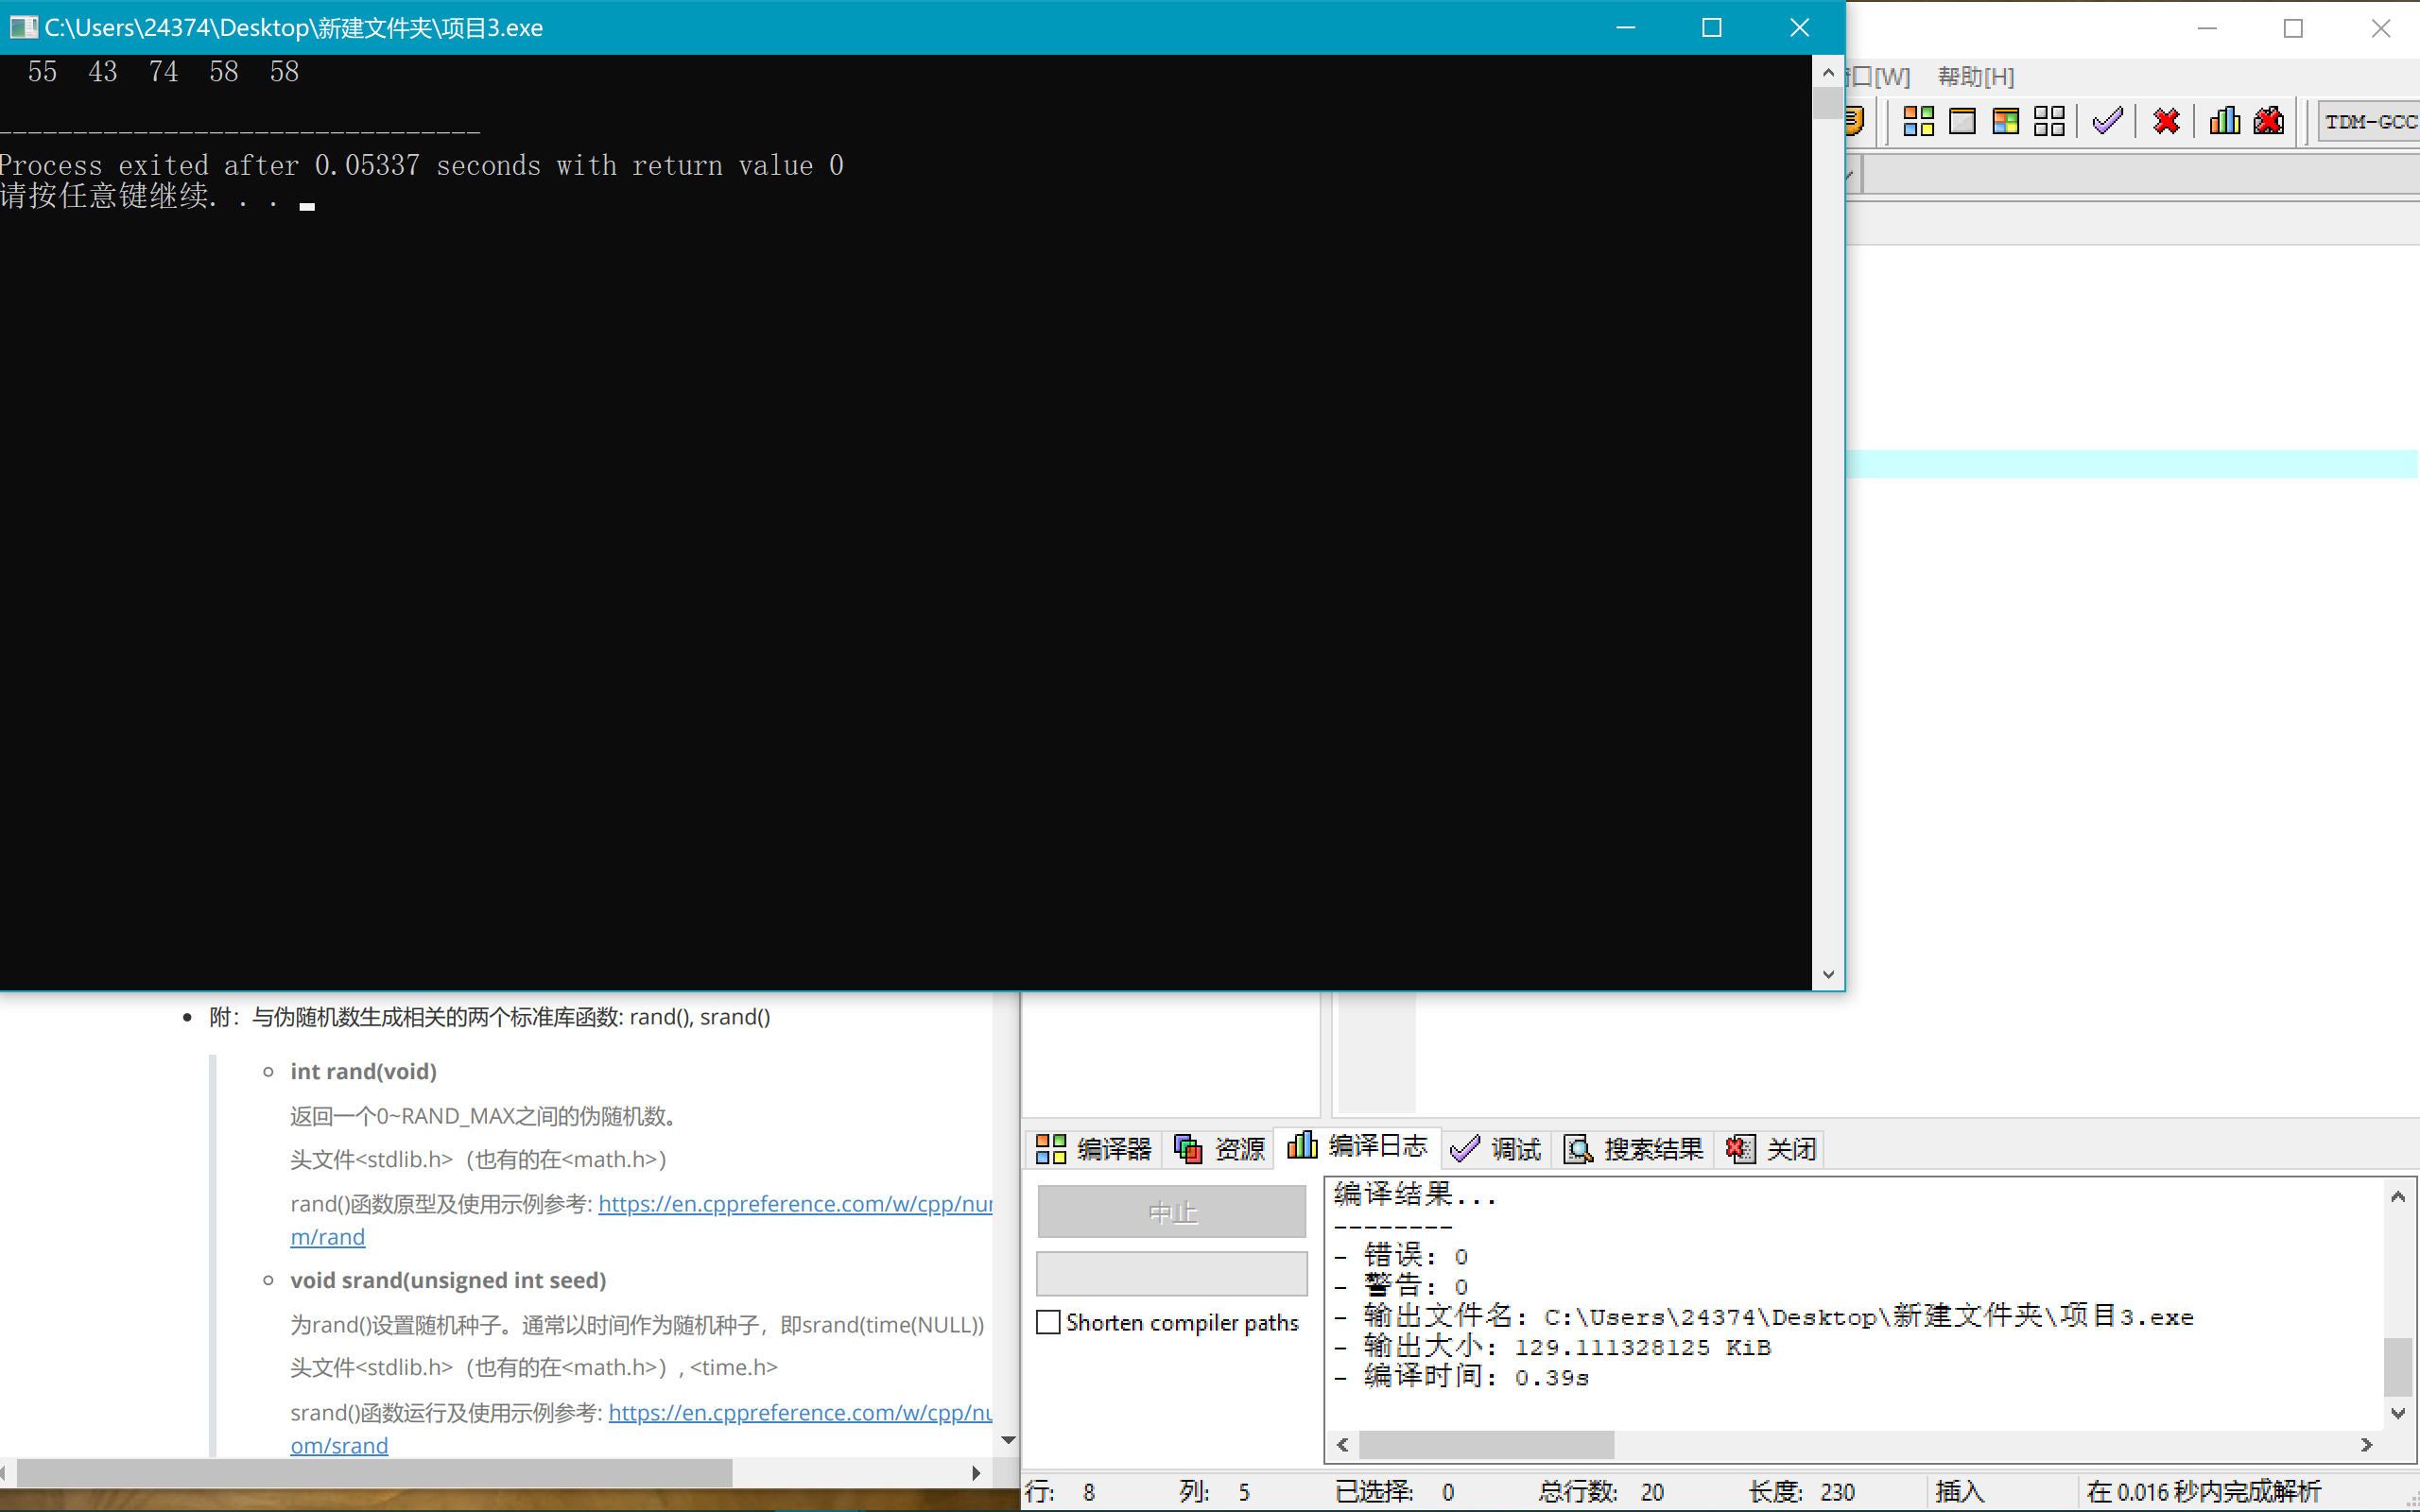
Task: Click the 关闭 close panel tab
Action: pyautogui.click(x=1772, y=1149)
